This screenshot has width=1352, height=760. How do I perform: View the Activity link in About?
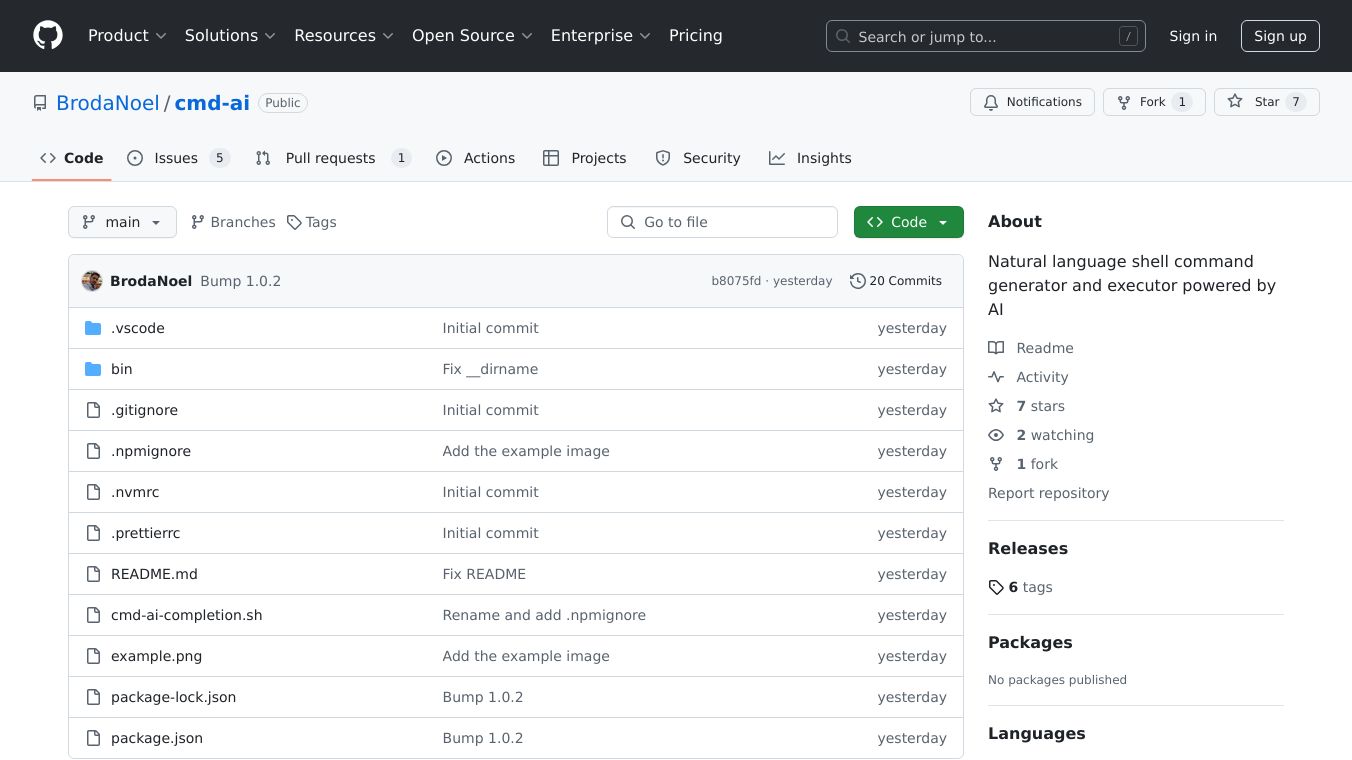[x=1042, y=377]
